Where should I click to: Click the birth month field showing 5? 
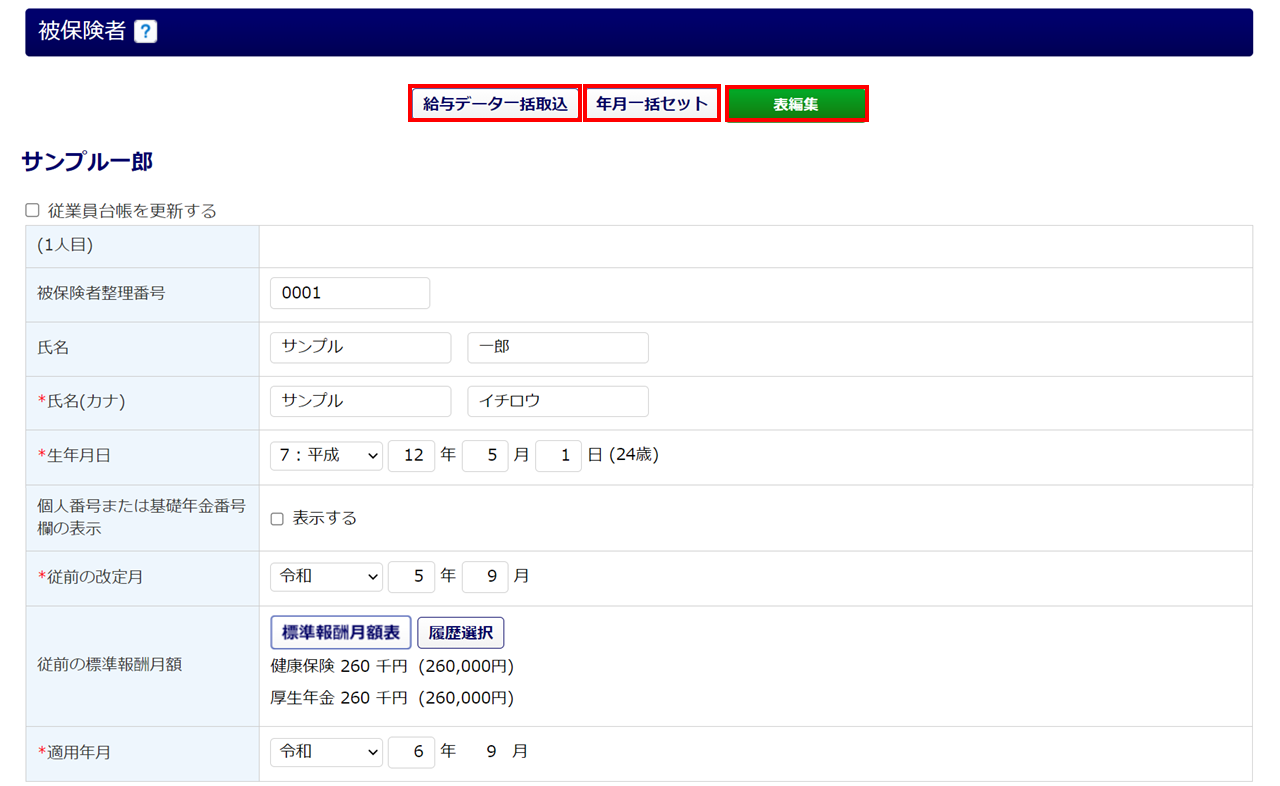coord(485,456)
